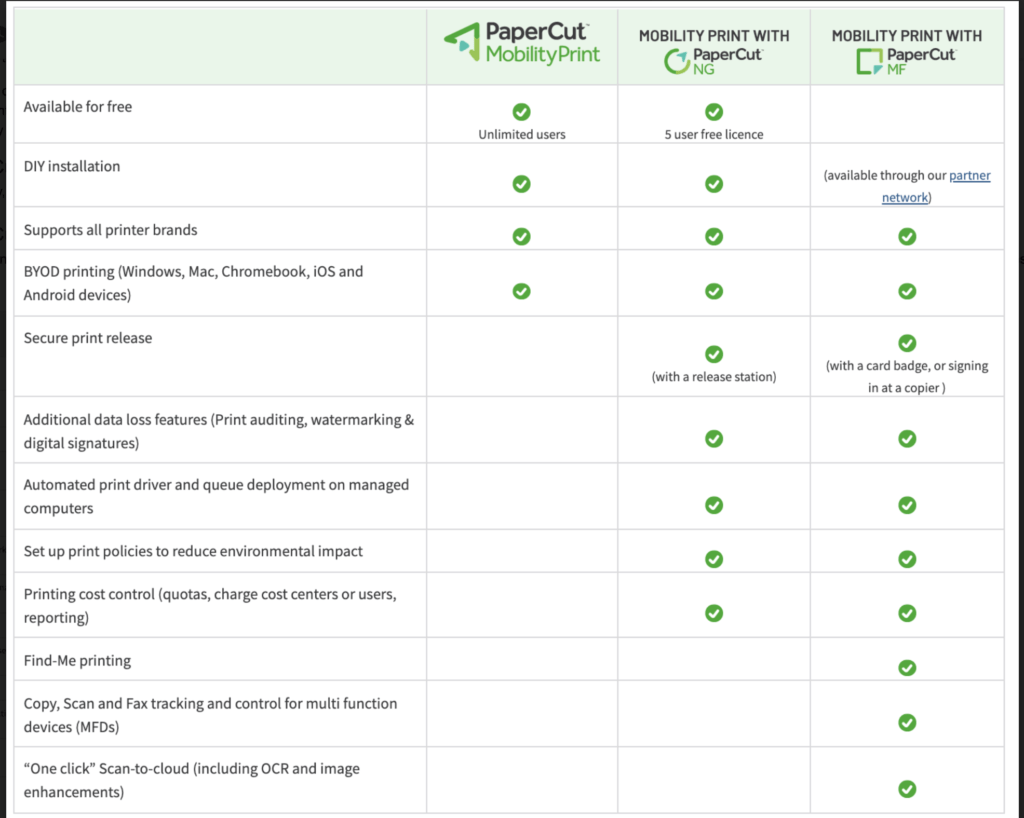The width and height of the screenshot is (1024, 818).
Task: Click NG checkmark for DIY installation
Action: (714, 184)
